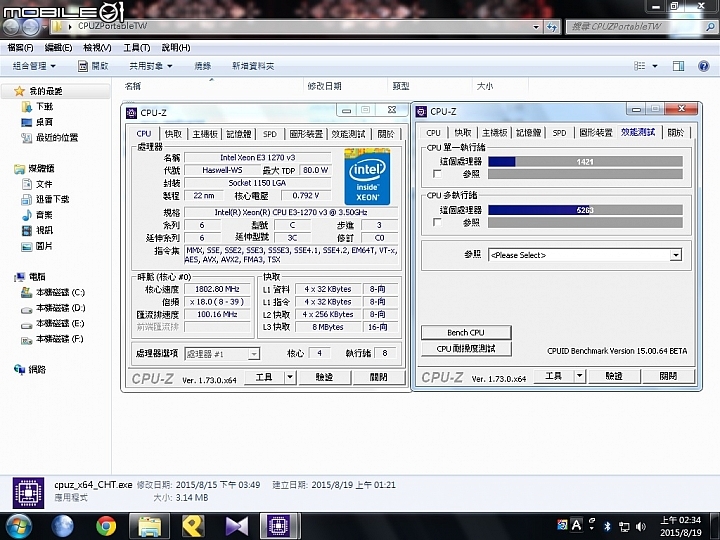Open the Help menu in Explorer
This screenshot has height=540, width=720.
click(x=176, y=47)
